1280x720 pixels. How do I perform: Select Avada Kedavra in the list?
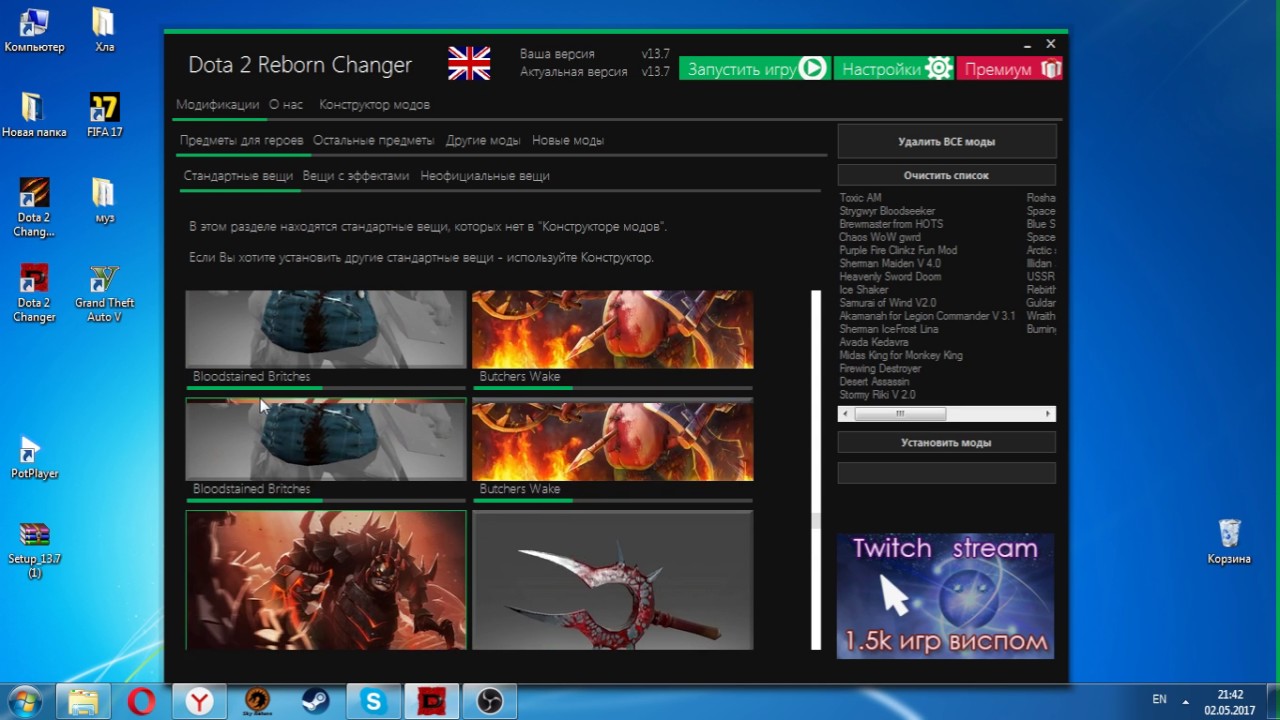tap(874, 342)
